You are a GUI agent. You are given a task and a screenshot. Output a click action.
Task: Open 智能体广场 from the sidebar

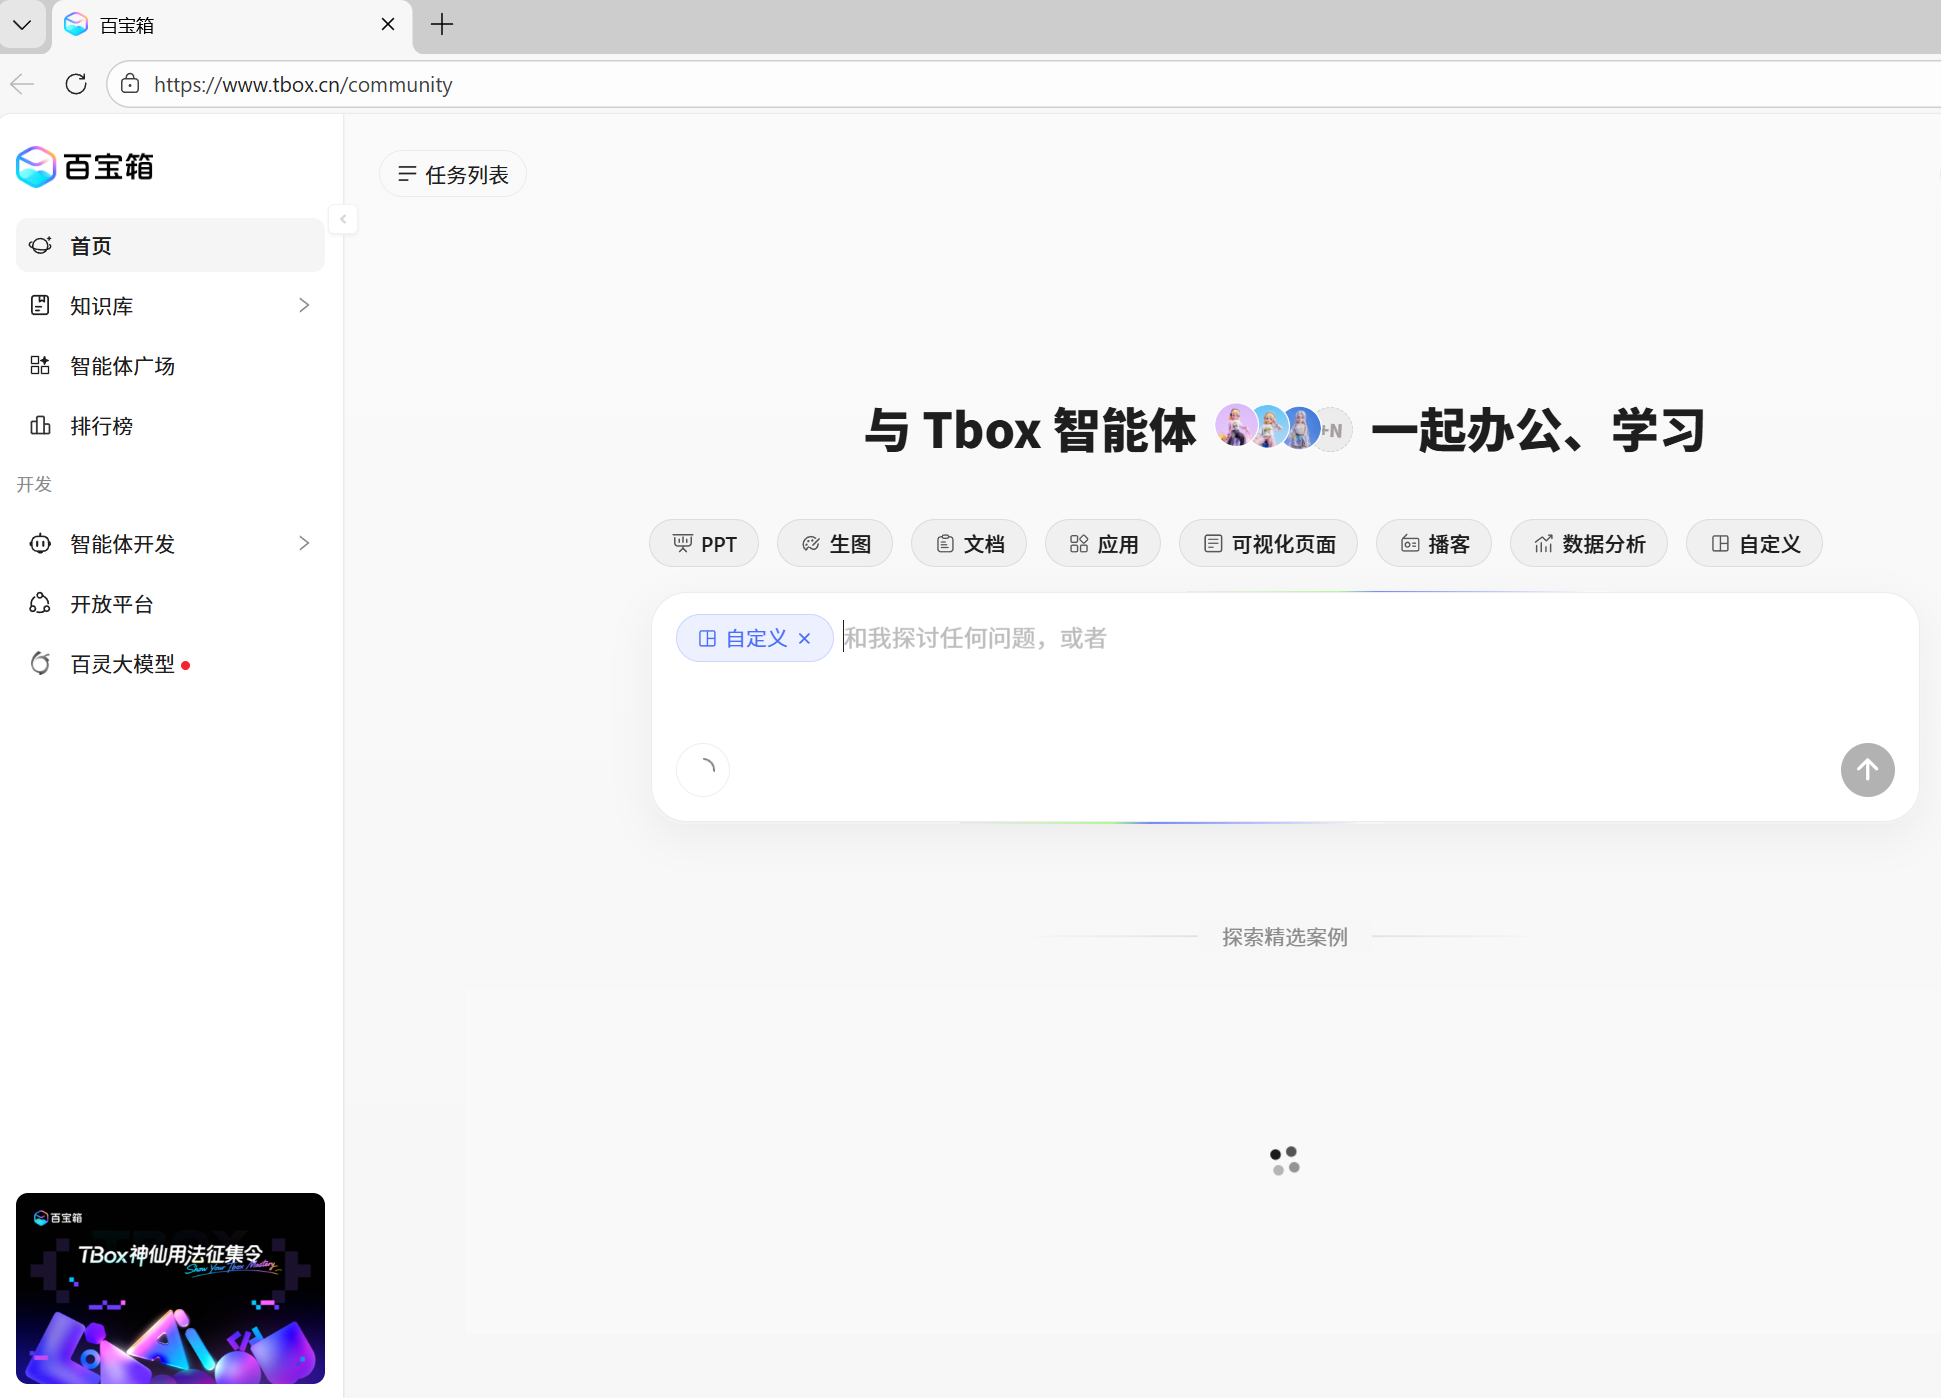coord(122,366)
